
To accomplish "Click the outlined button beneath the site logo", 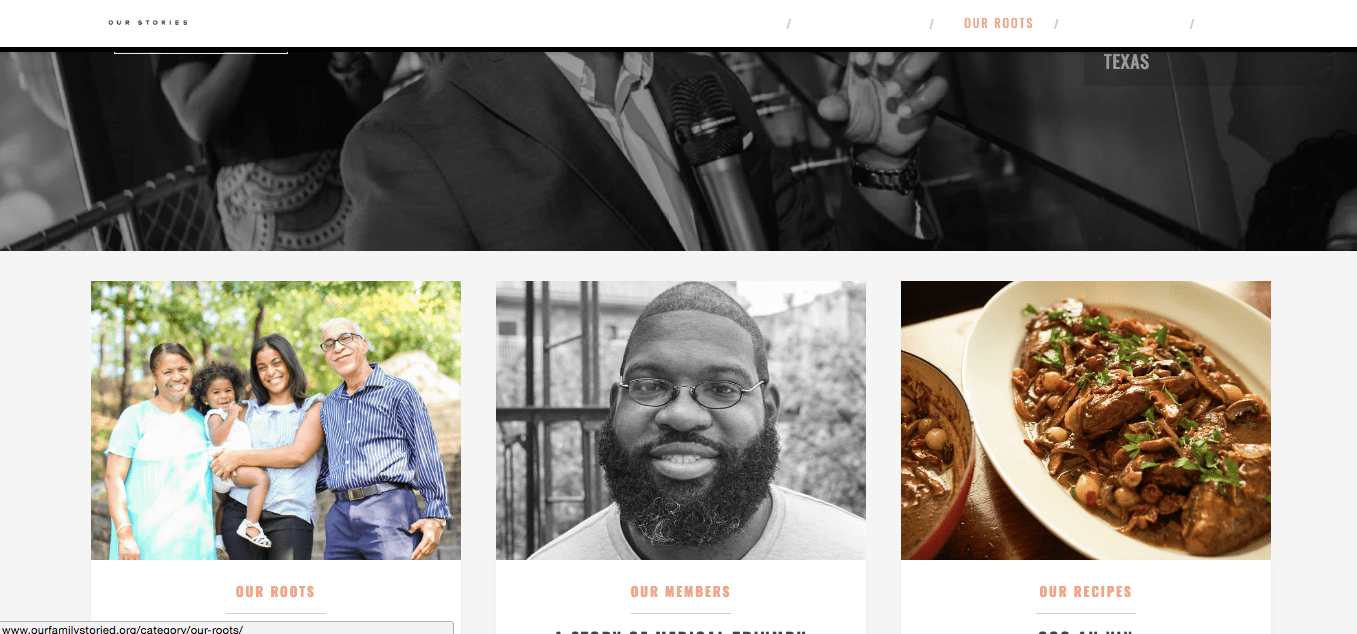I will (x=201, y=50).
